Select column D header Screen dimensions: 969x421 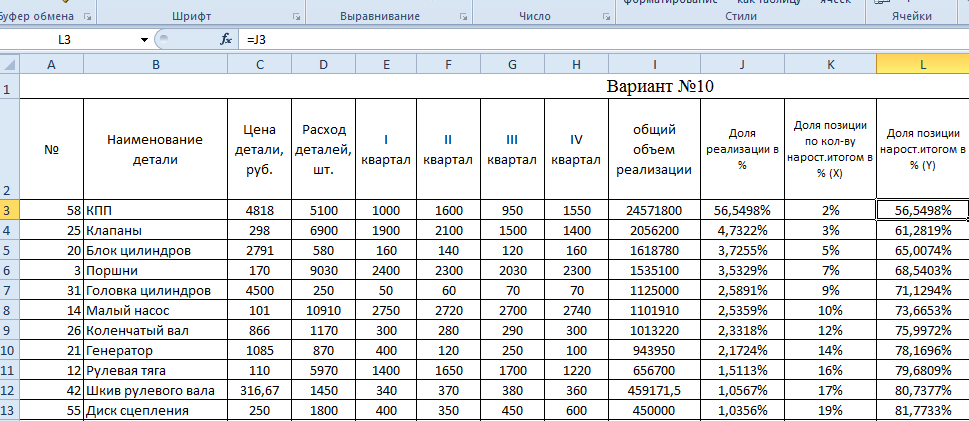[x=323, y=64]
